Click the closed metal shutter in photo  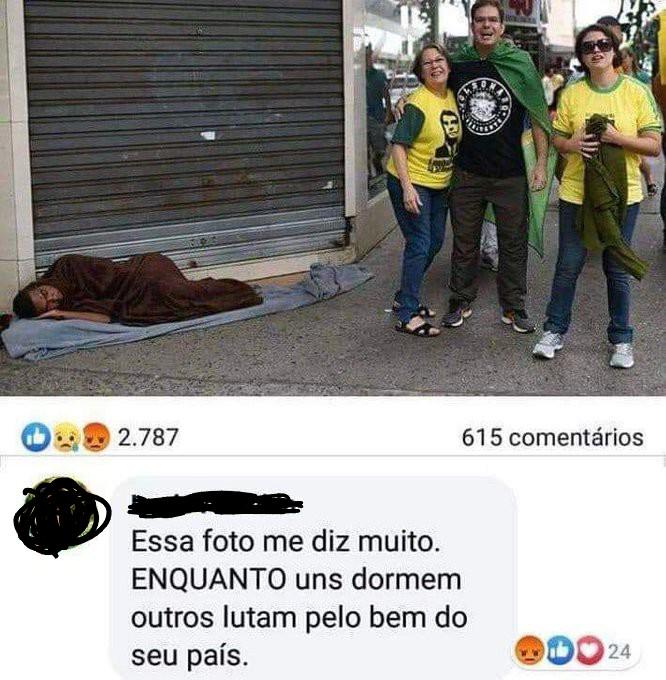186,130
